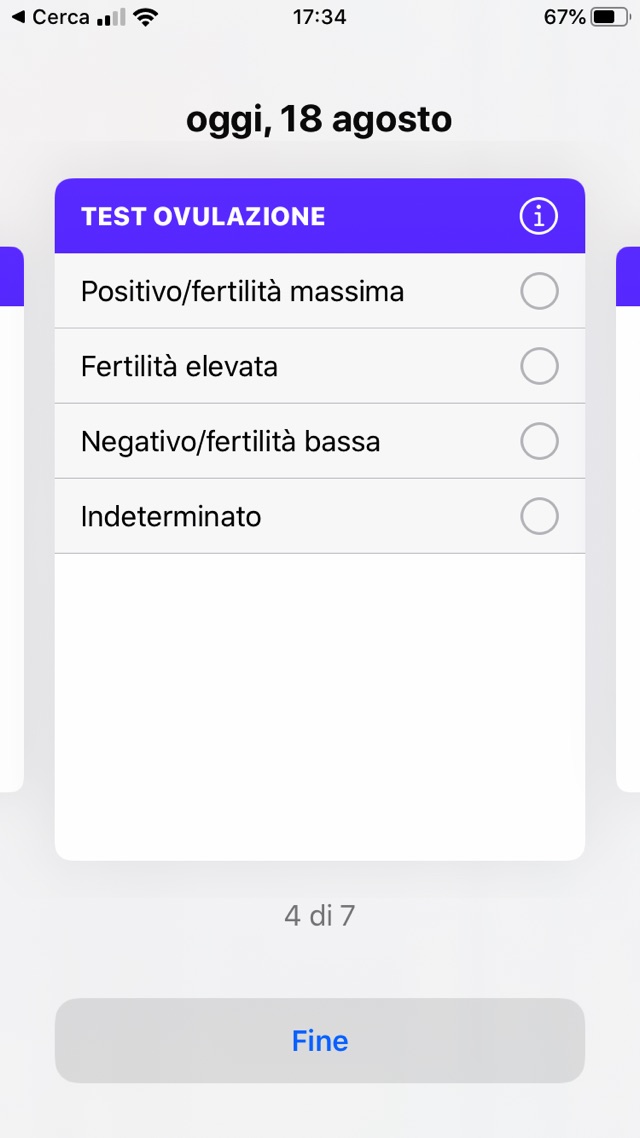The width and height of the screenshot is (640, 1138).
Task: Tap the 'Positivo/fertilità massima' label text
Action: (x=243, y=291)
